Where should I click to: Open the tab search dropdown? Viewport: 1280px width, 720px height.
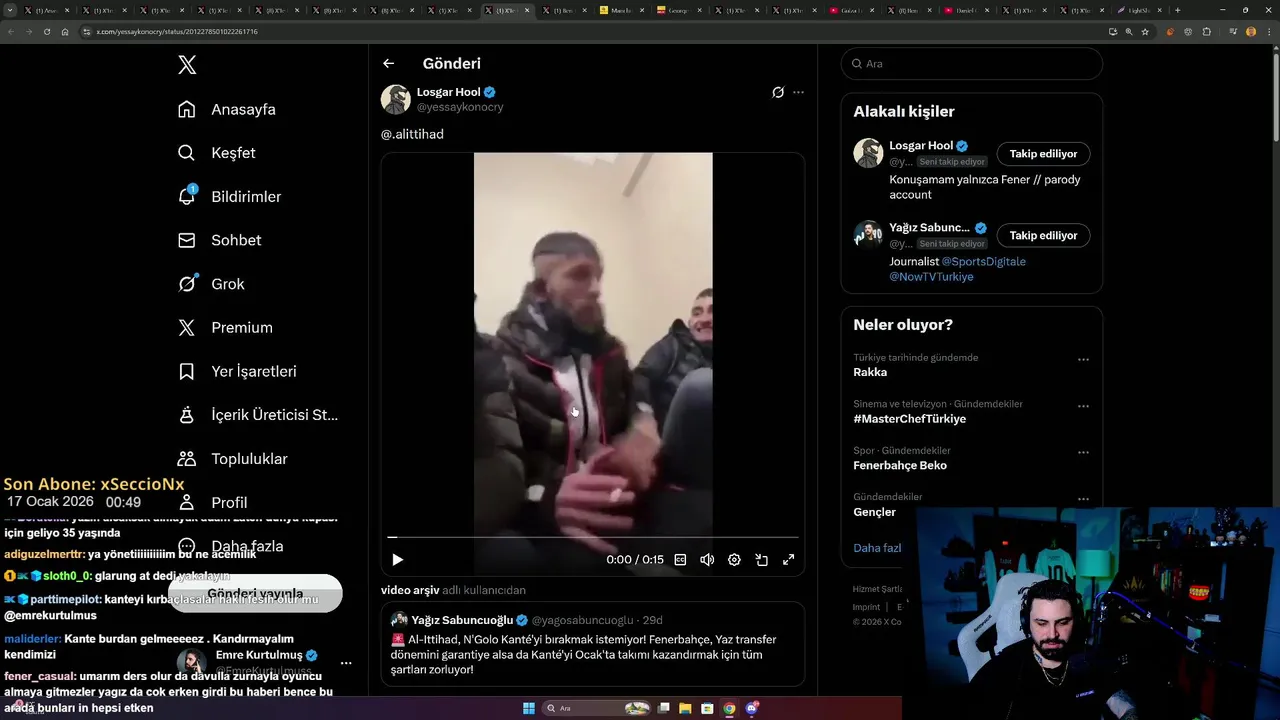[x=10, y=10]
